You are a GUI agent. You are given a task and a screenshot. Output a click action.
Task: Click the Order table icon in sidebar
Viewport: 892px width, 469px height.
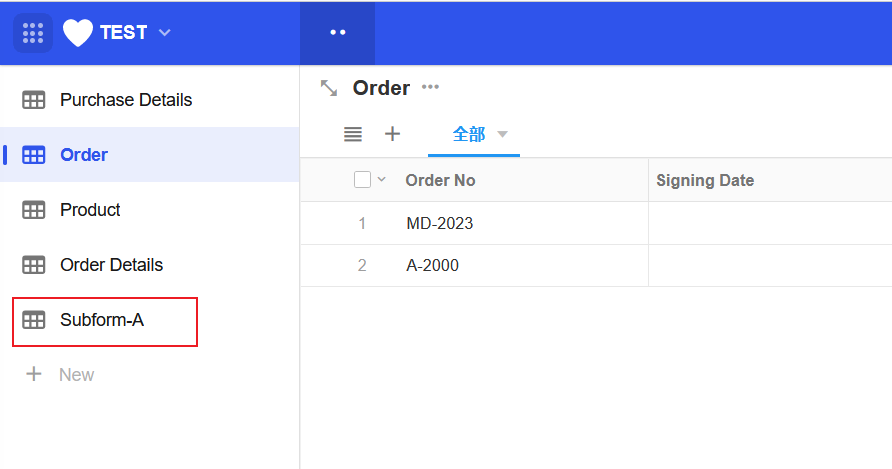pos(34,155)
